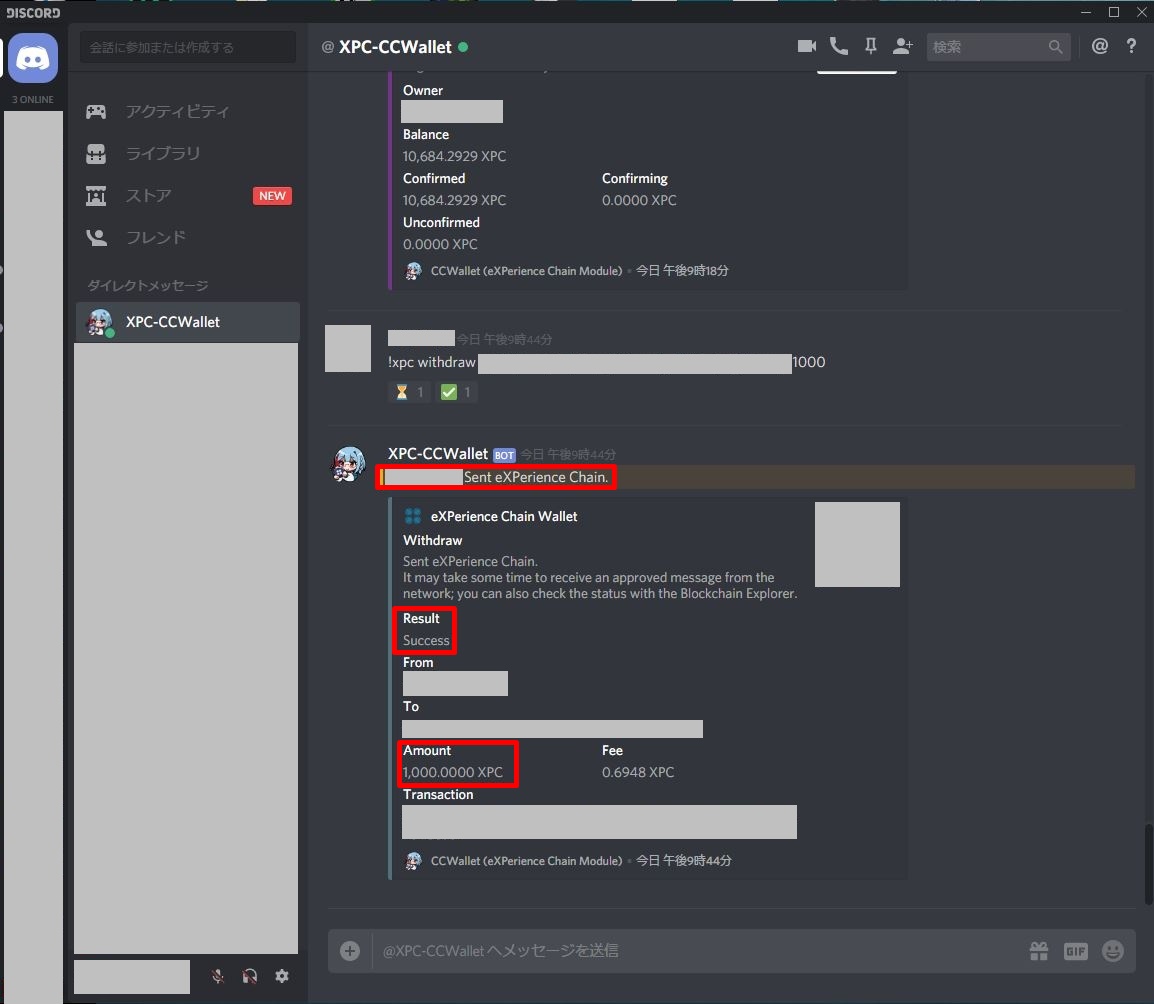
Task: Toggle headphone deafen in the user panel
Action: click(249, 976)
